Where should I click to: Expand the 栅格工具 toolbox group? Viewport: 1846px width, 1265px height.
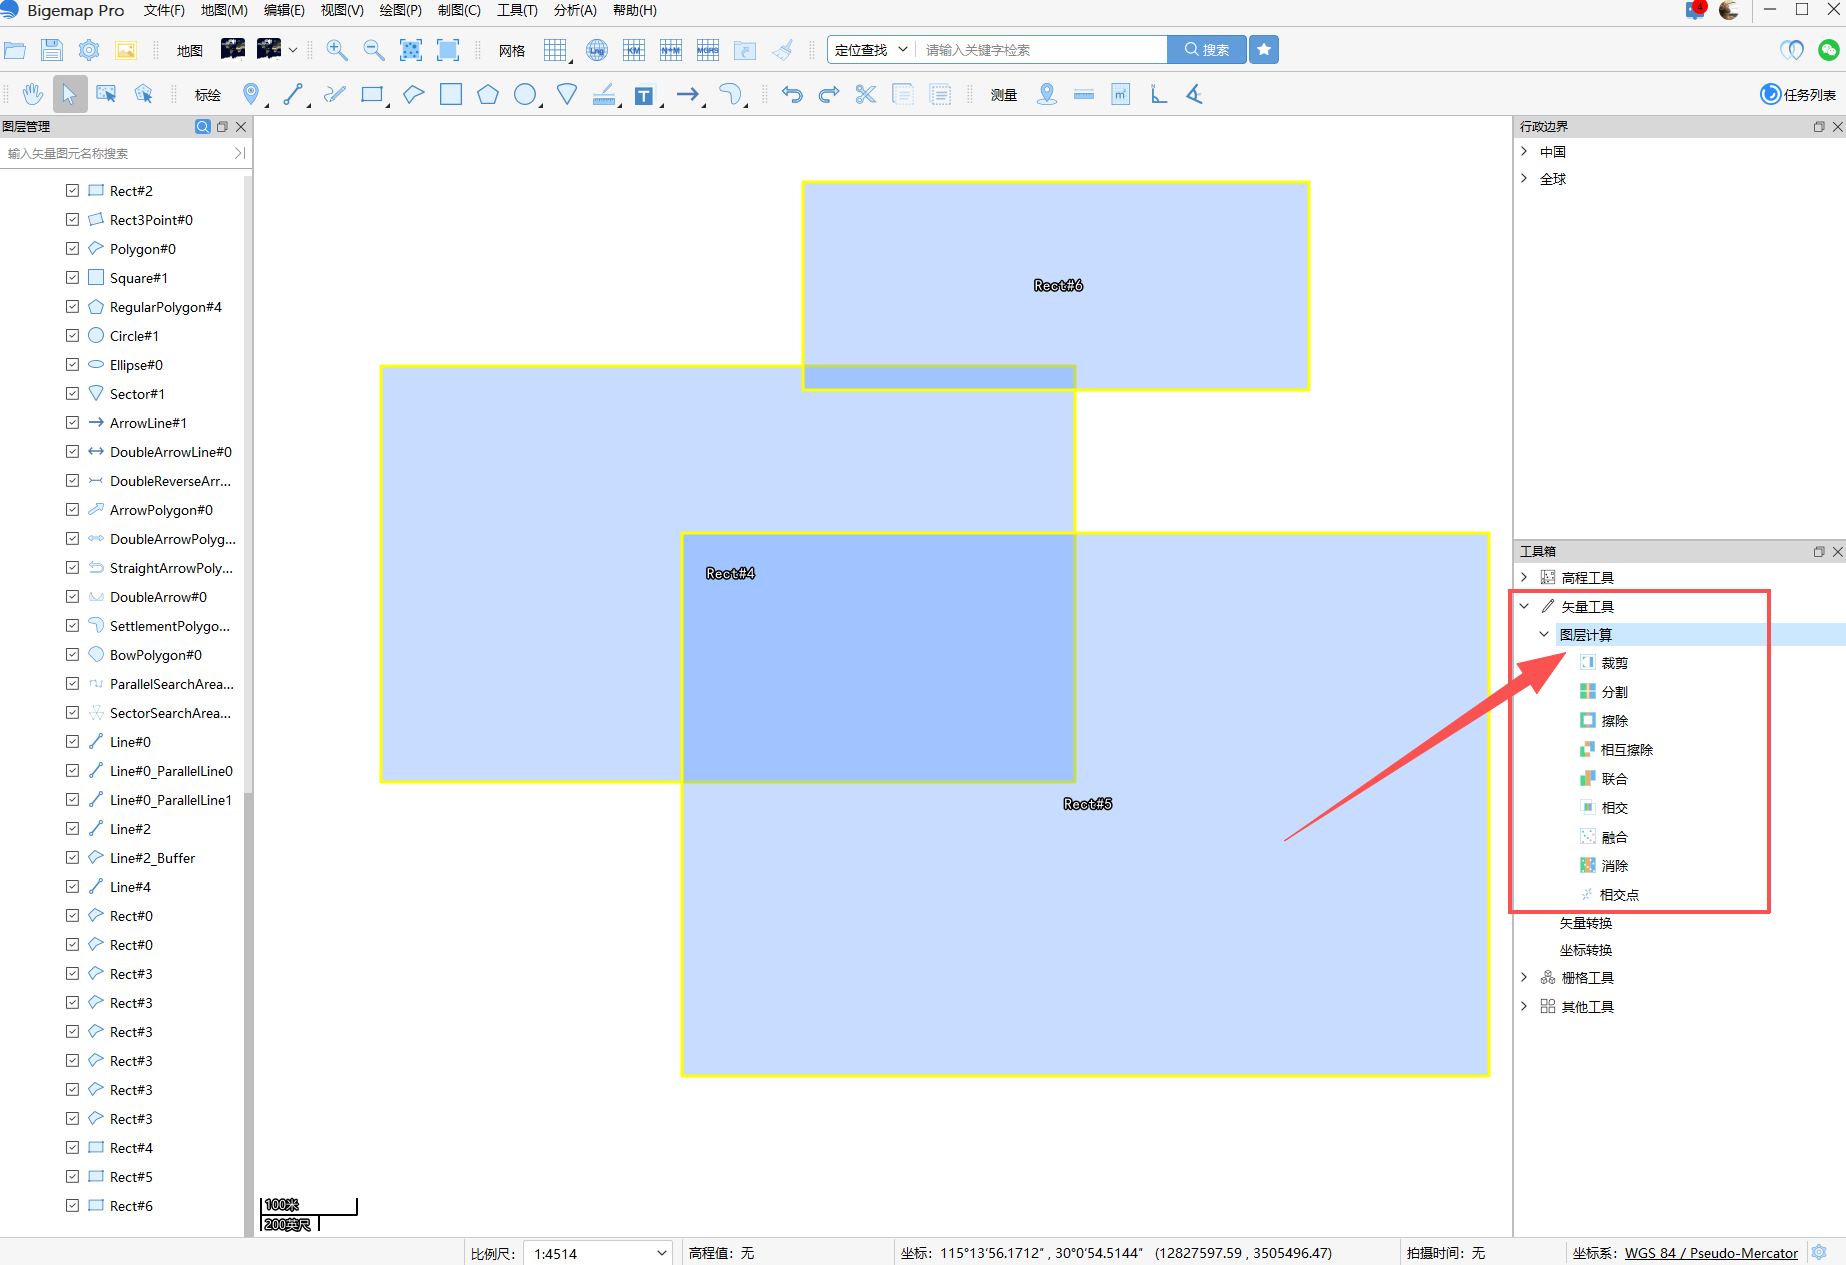tap(1524, 977)
